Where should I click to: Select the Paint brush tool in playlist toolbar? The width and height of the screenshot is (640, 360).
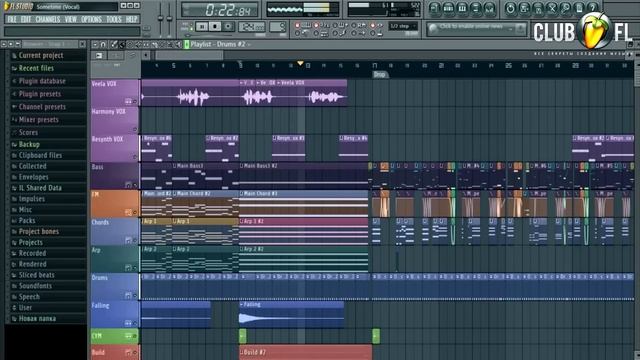(122, 44)
